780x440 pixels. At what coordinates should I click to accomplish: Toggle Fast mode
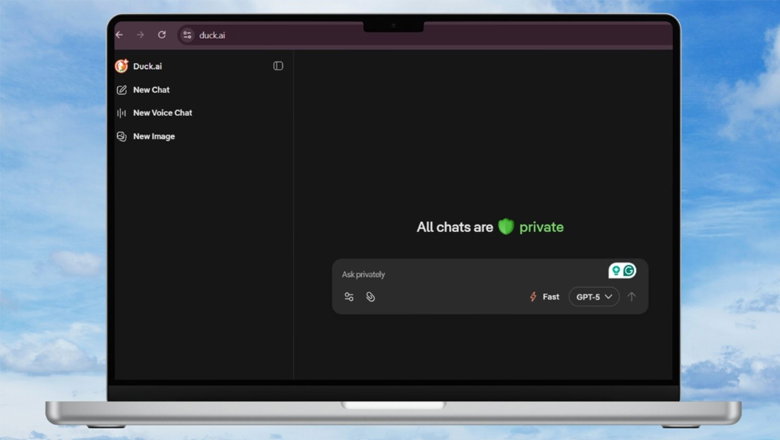point(544,297)
